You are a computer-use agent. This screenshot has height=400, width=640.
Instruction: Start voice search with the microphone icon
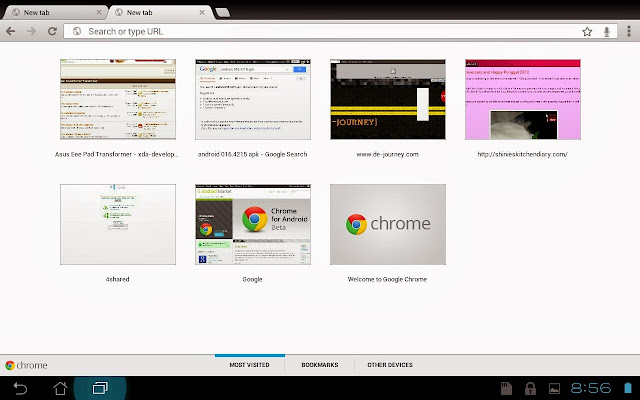point(607,32)
